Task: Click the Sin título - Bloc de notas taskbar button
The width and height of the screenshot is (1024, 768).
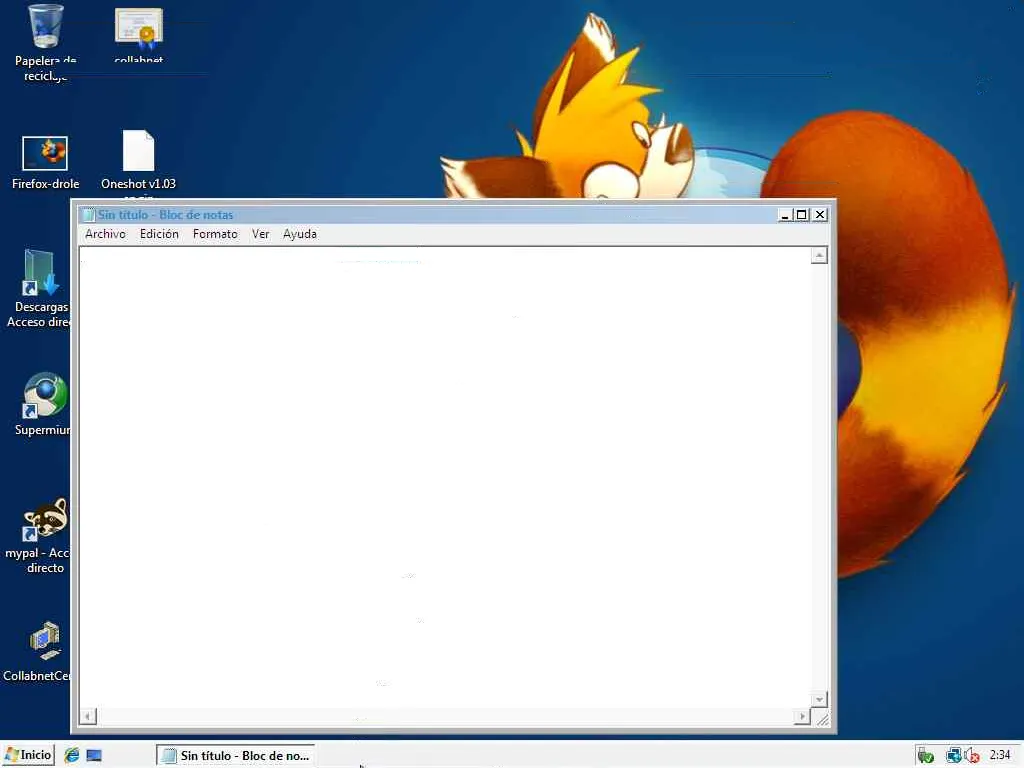Action: [235, 756]
